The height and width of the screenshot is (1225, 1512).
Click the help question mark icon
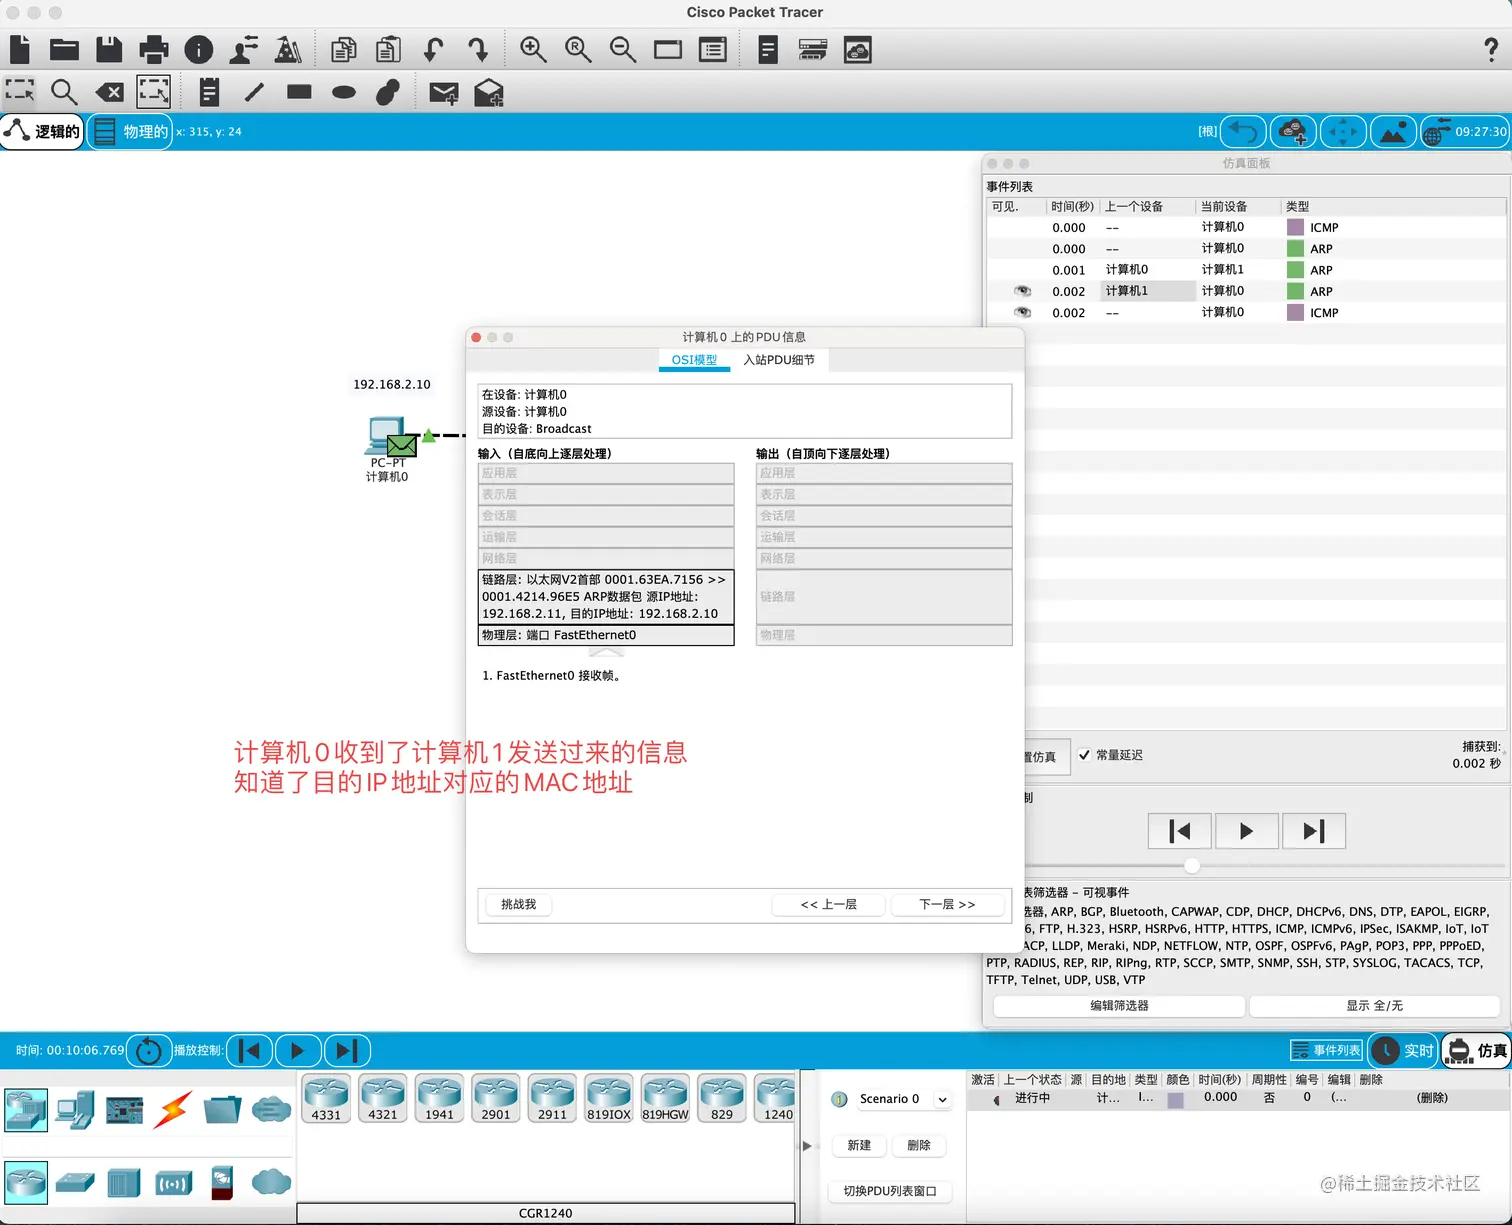point(1491,49)
